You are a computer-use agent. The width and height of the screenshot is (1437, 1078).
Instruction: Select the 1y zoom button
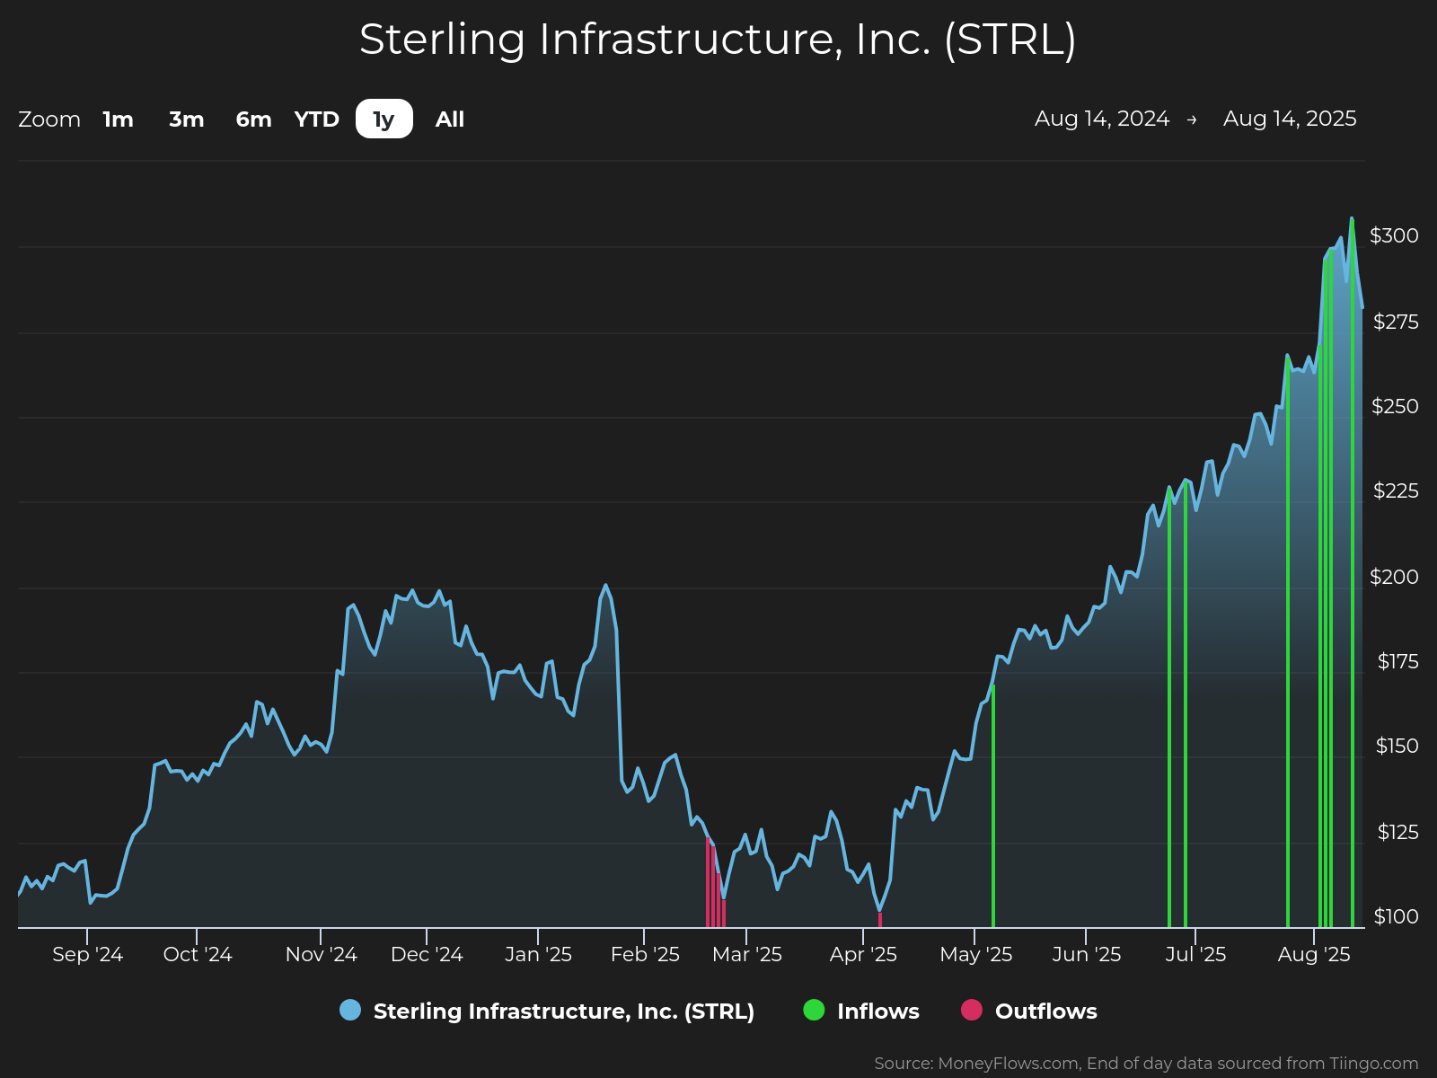(384, 119)
